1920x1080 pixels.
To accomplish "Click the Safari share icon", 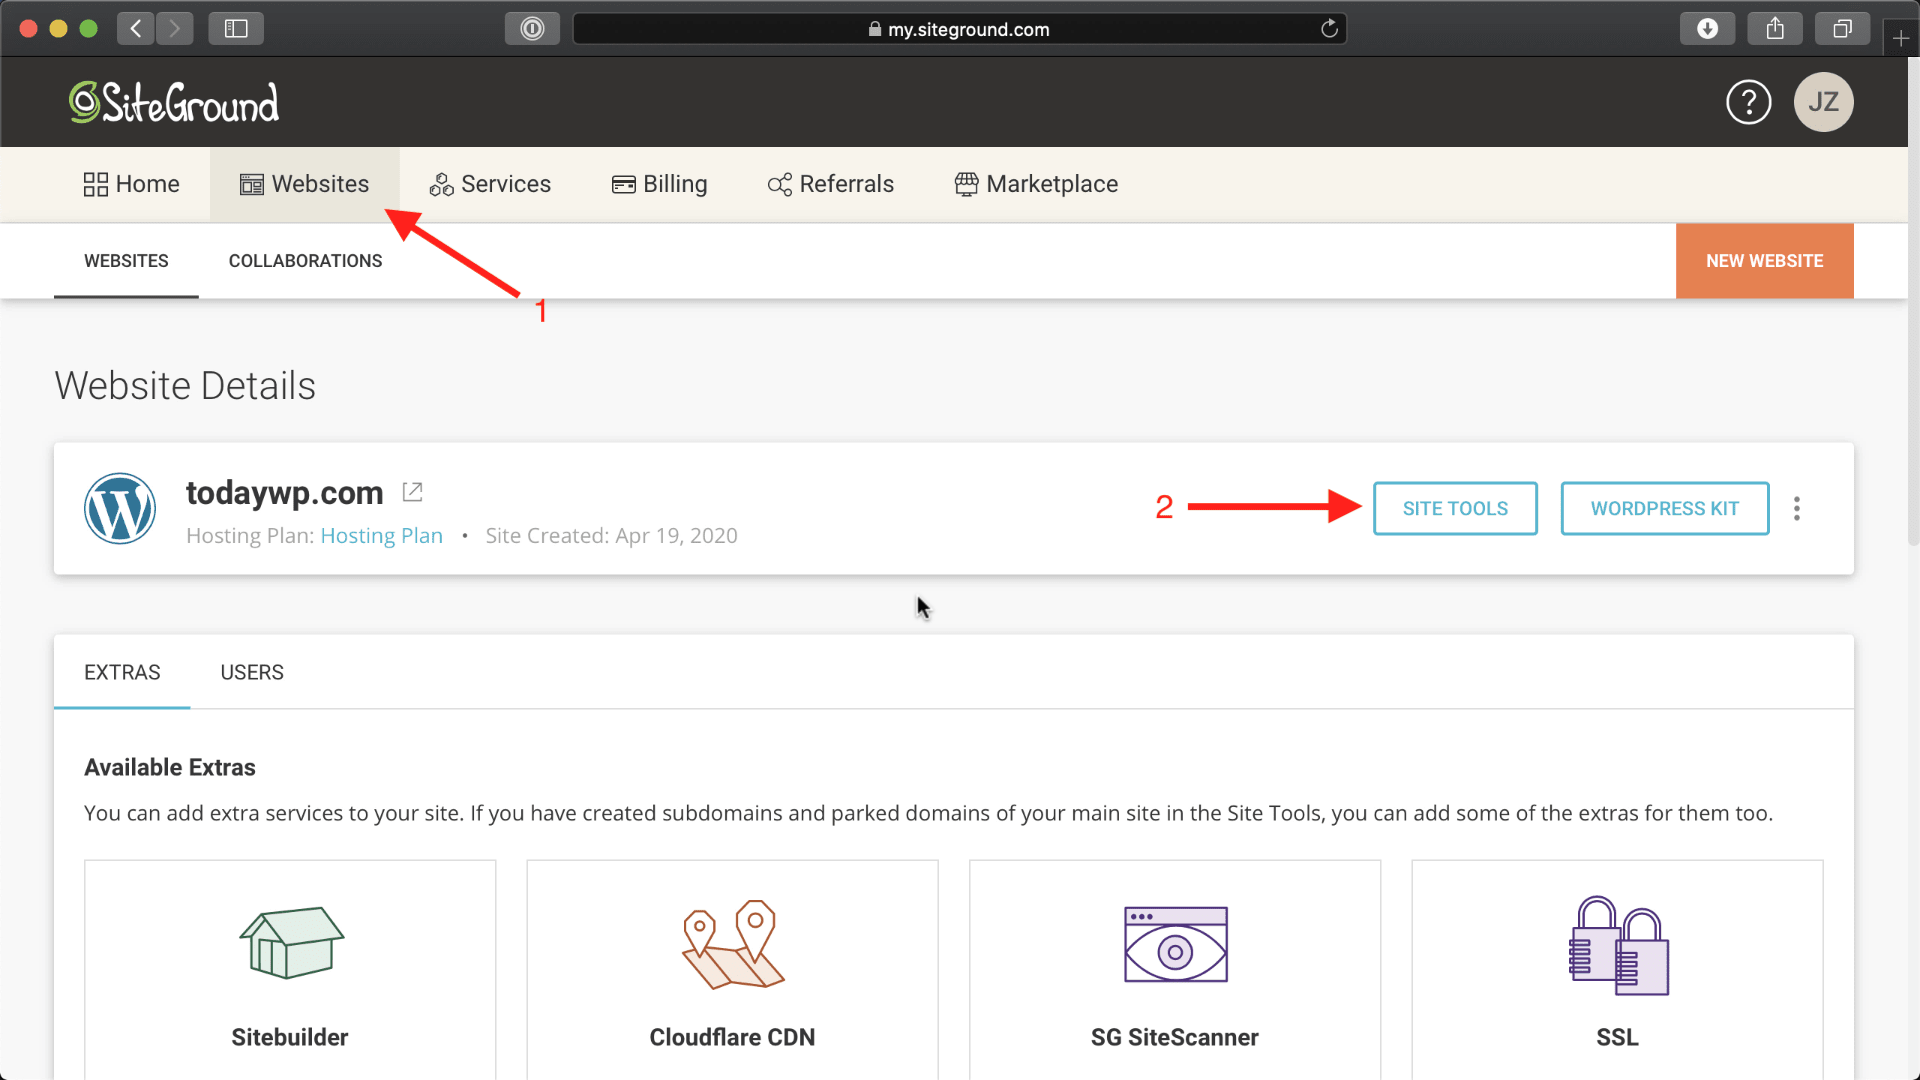I will [1775, 29].
